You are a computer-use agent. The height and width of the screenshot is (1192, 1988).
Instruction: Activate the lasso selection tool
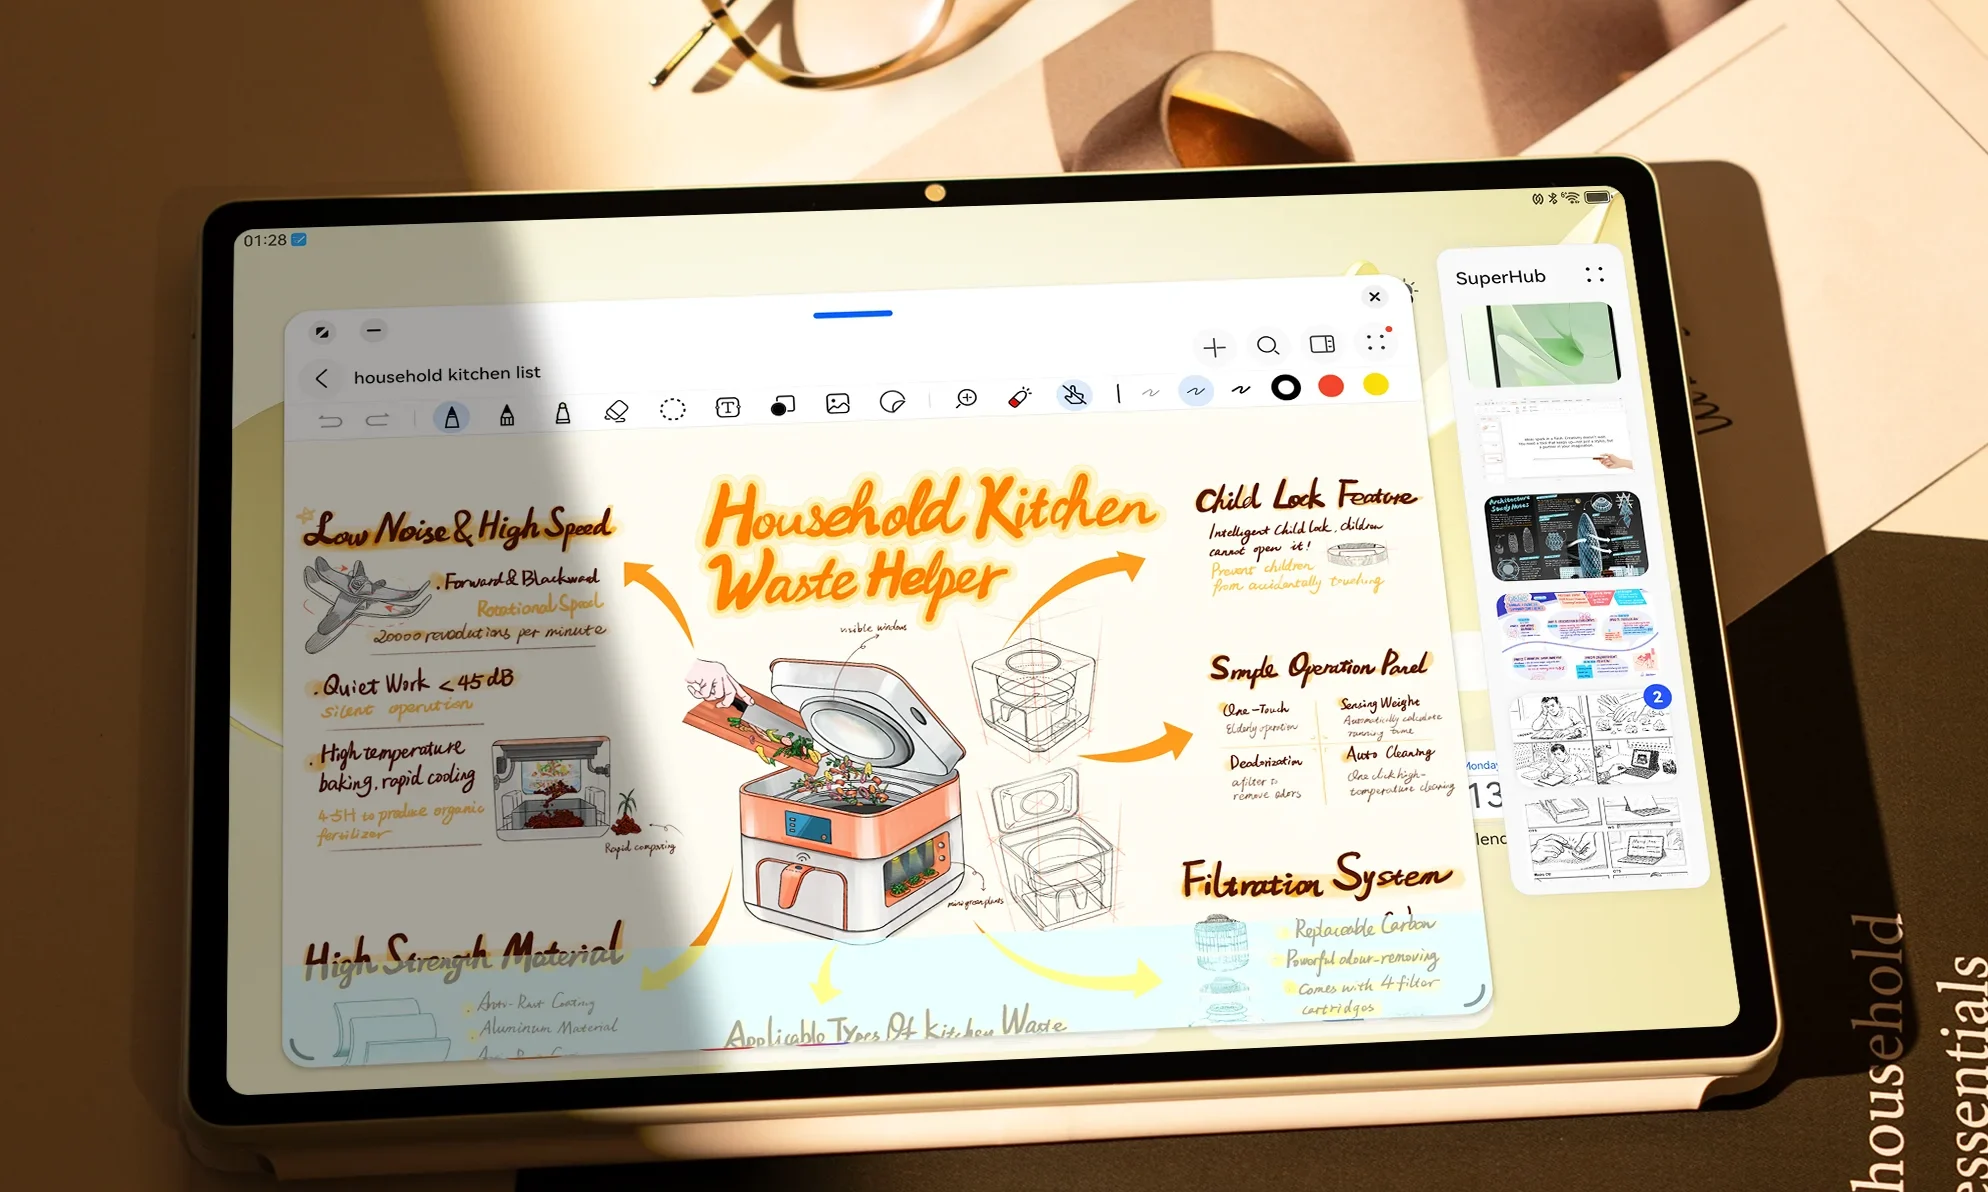(672, 407)
